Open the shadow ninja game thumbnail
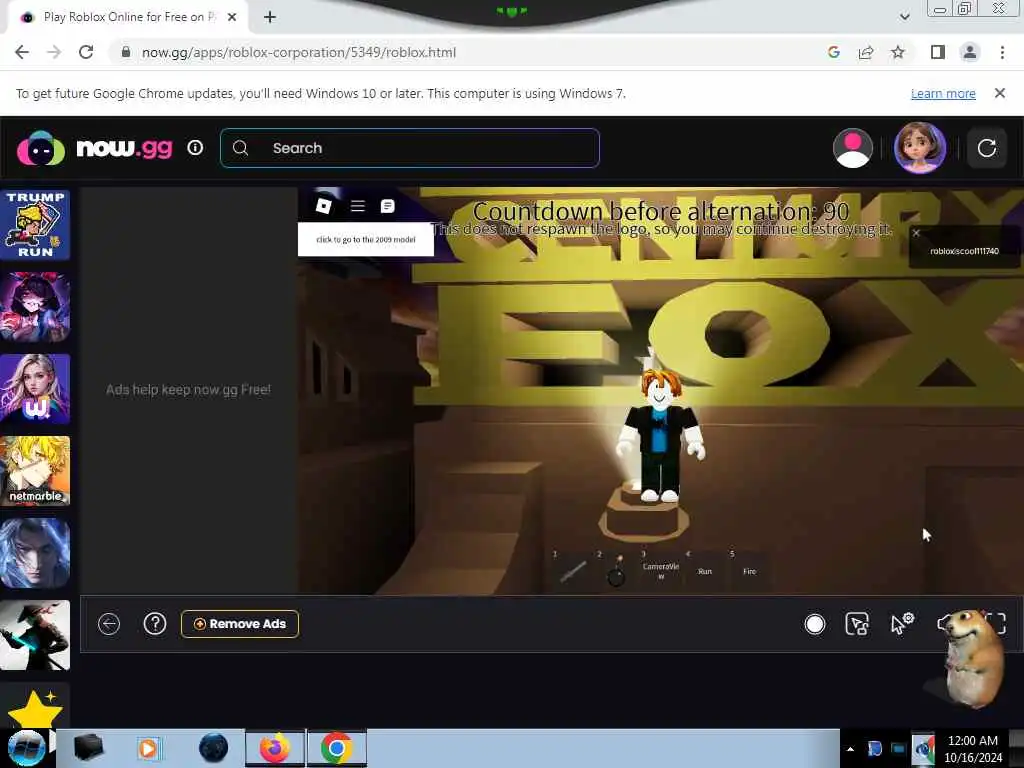Image resolution: width=1024 pixels, height=768 pixels. pyautogui.click(x=35, y=635)
